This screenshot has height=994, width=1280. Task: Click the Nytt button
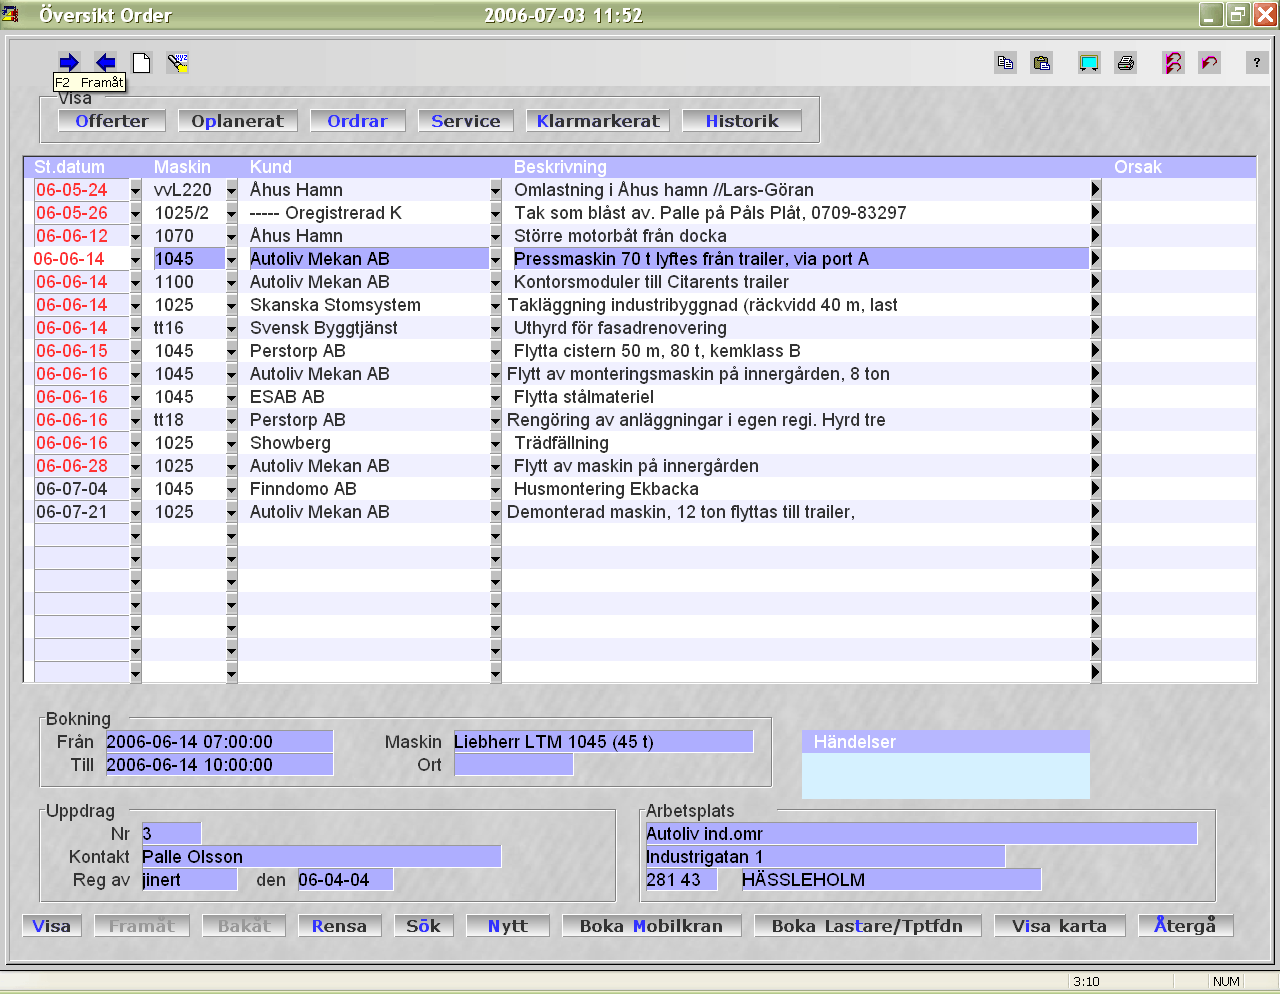tap(508, 926)
